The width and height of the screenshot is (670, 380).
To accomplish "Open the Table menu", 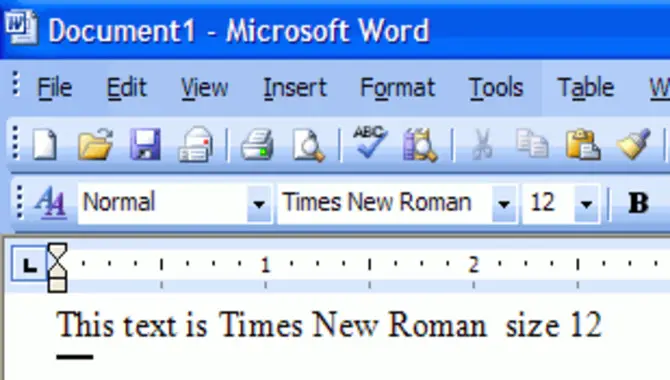I will pos(585,88).
